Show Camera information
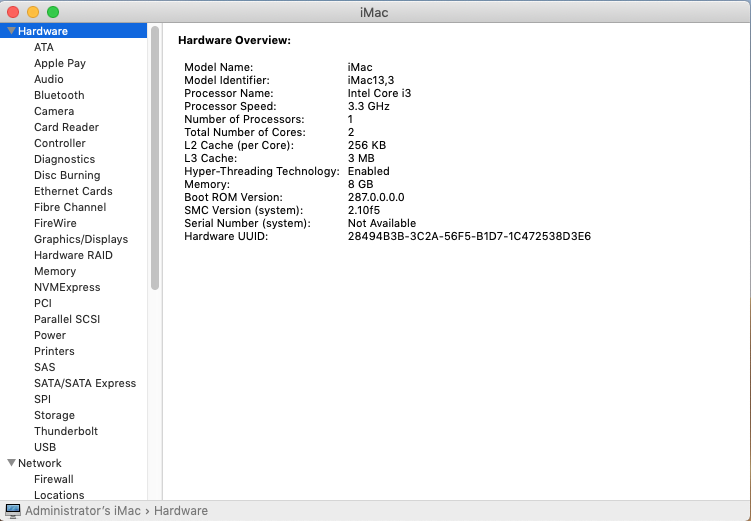This screenshot has width=751, height=521. (54, 111)
